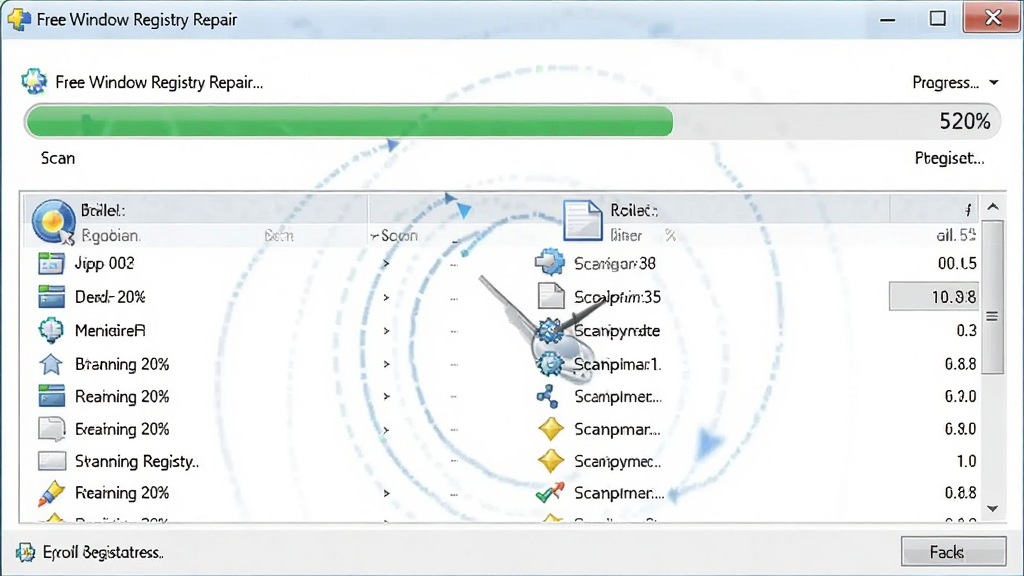Click the green scan progress bar

(349, 121)
